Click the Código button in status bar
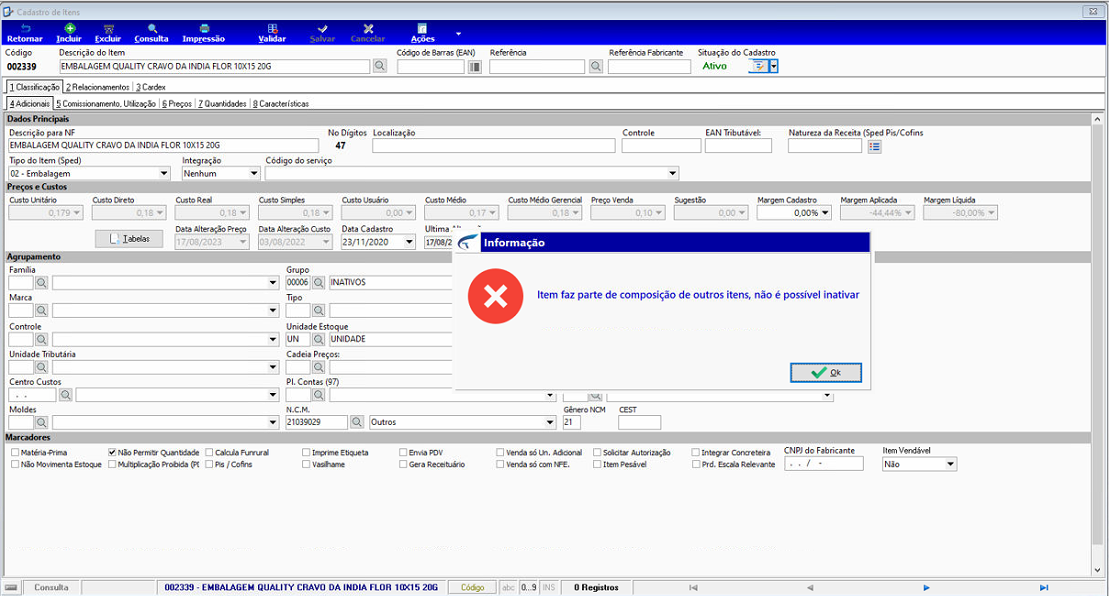1109x596 pixels. [472, 588]
